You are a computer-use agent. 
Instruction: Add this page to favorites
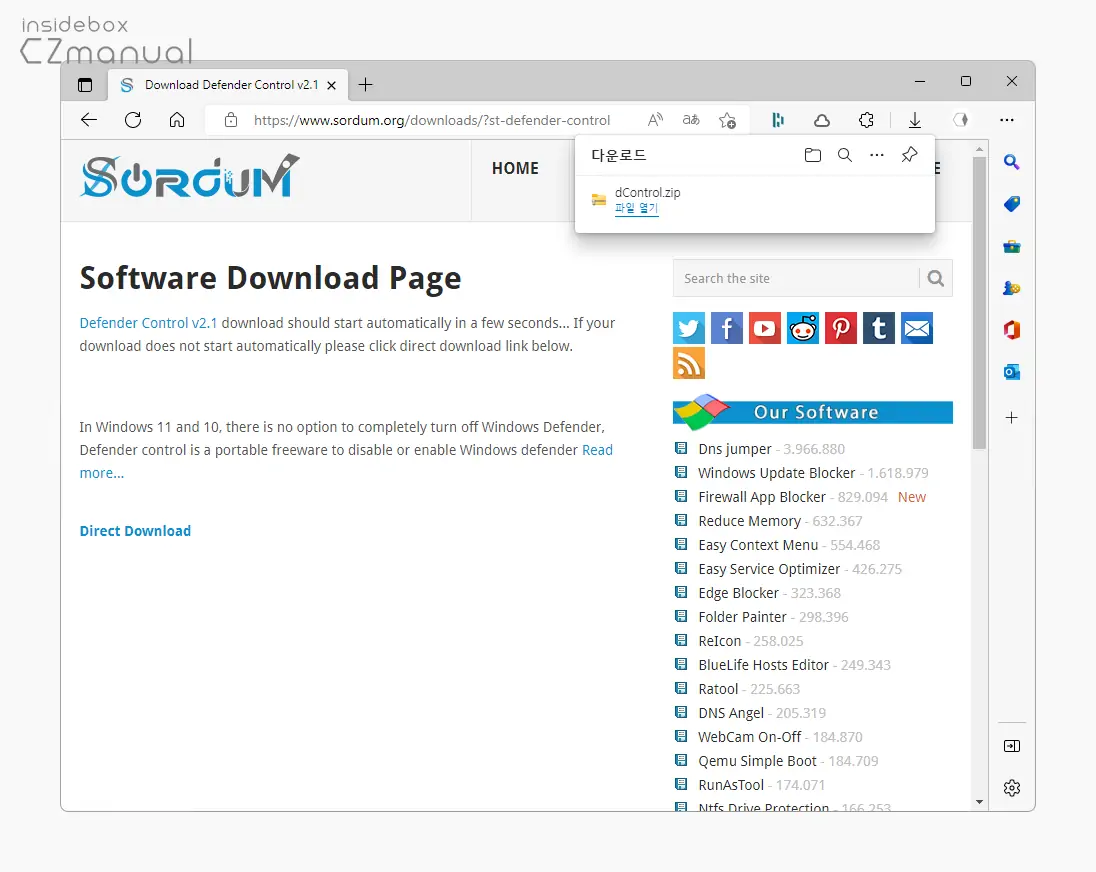coord(727,120)
